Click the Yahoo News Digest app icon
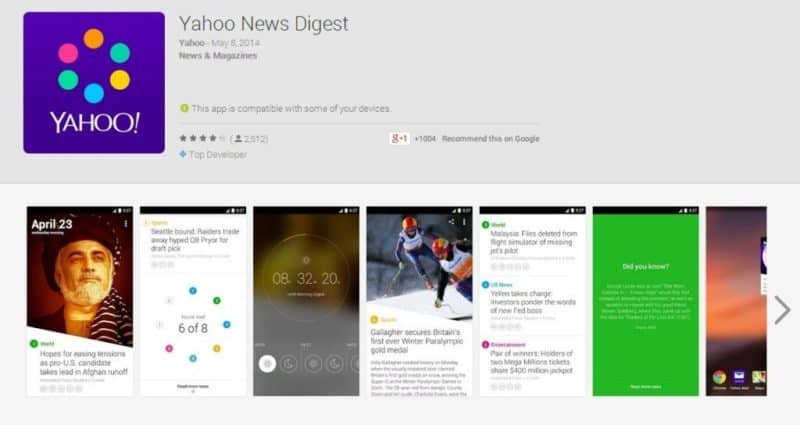Image resolution: width=800 pixels, height=425 pixels. point(94,83)
